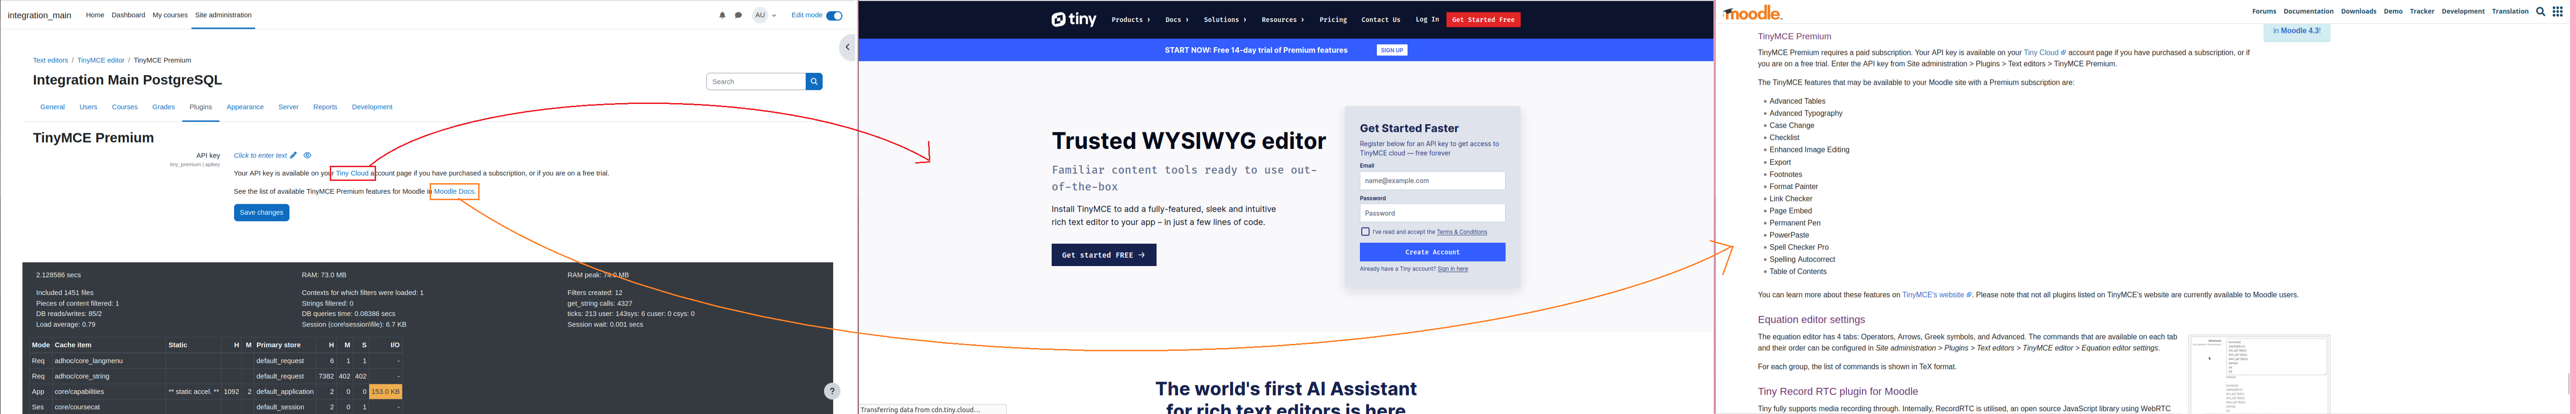Click the pencil icon next to API key
The image size is (2576, 414).
(293, 155)
